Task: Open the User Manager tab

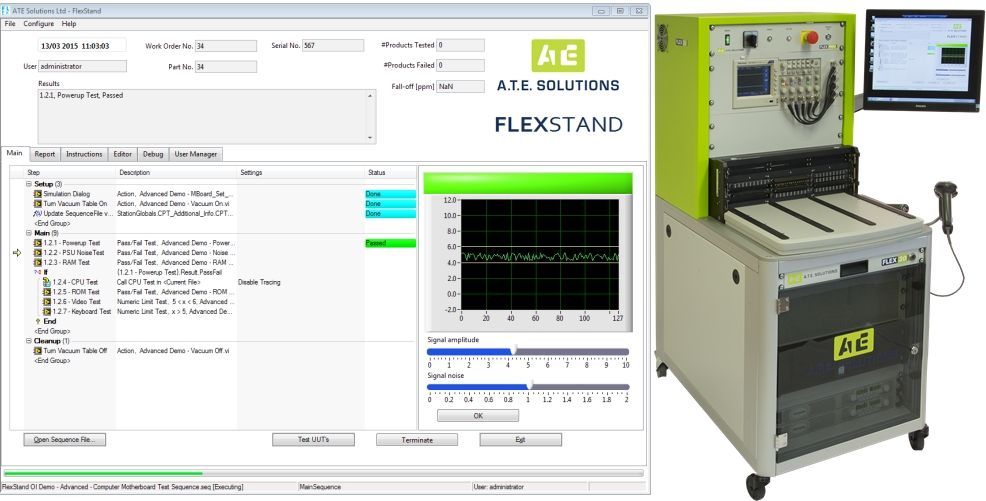Action: click(x=196, y=154)
